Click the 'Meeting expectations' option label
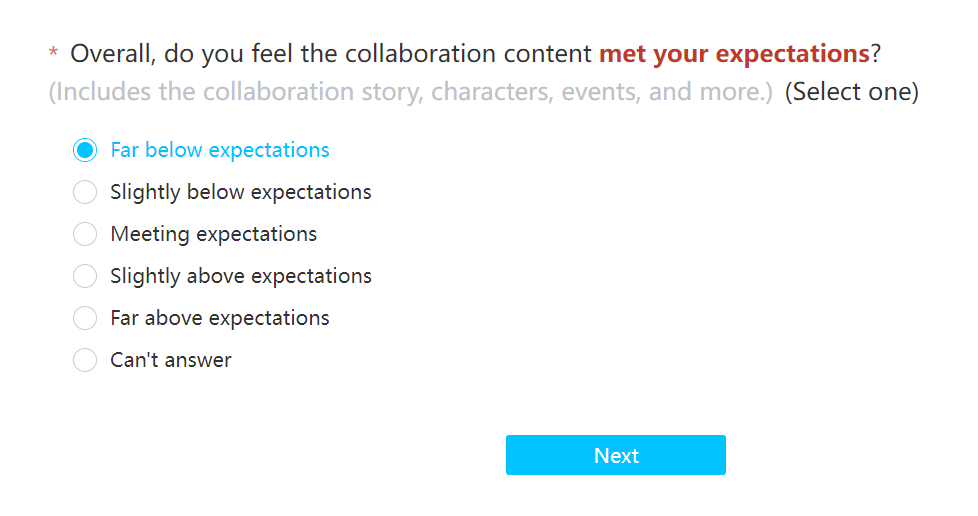Viewport: 978px width, 516px height. click(x=213, y=234)
